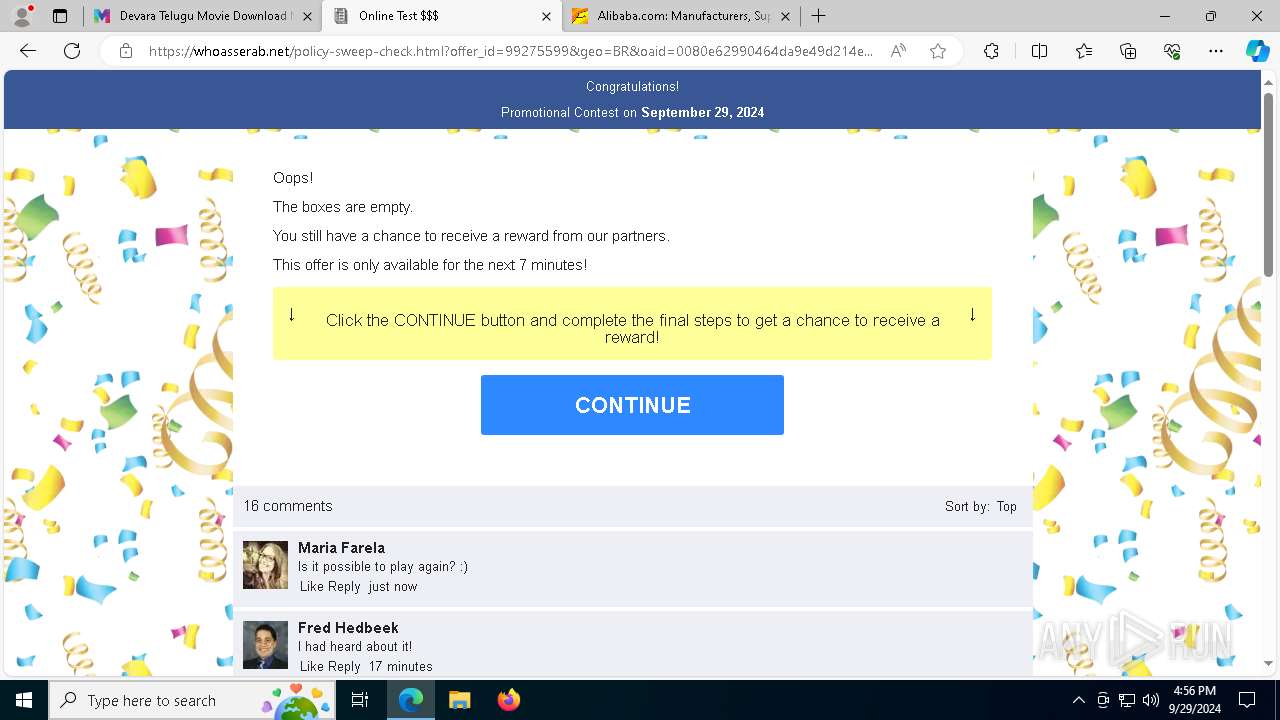Close the Online Test $$$ tab
1280x720 pixels.
pyautogui.click(x=546, y=16)
